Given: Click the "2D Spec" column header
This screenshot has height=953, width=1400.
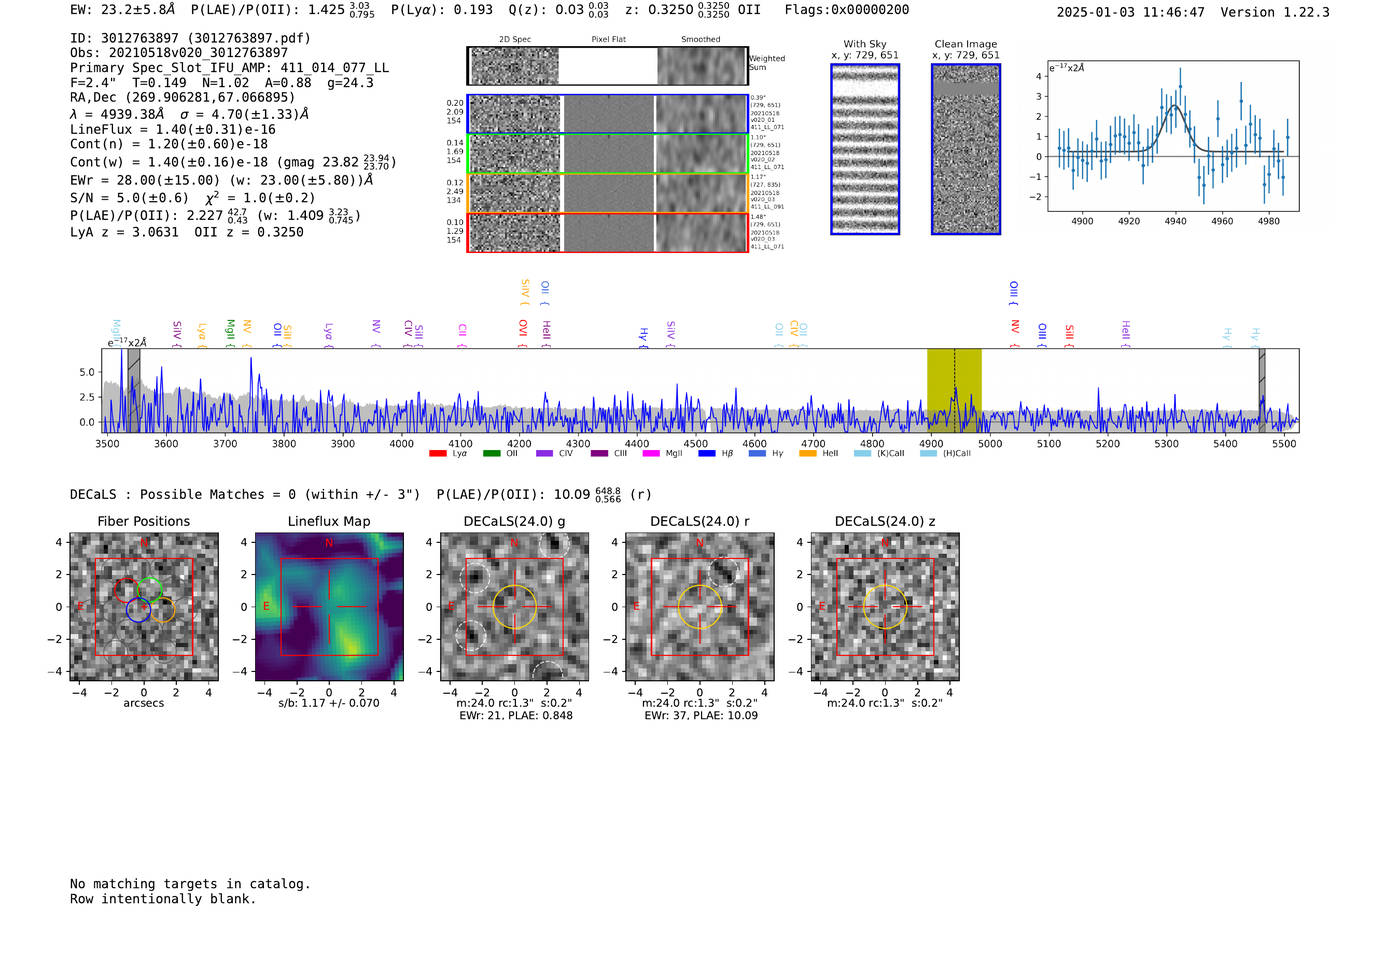Looking at the screenshot, I should pos(515,40).
